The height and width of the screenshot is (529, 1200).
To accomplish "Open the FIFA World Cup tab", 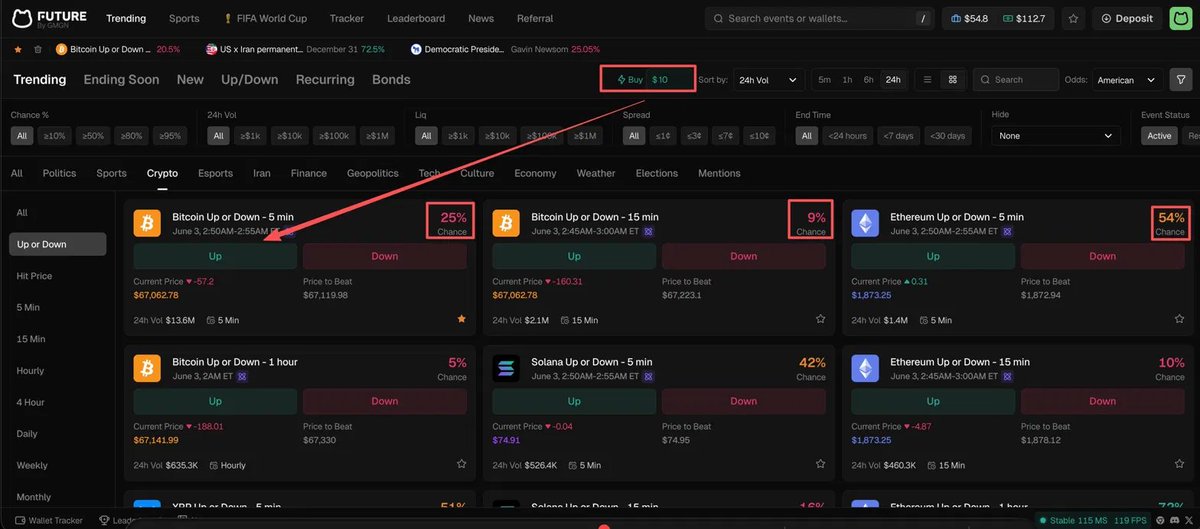I will [266, 18].
